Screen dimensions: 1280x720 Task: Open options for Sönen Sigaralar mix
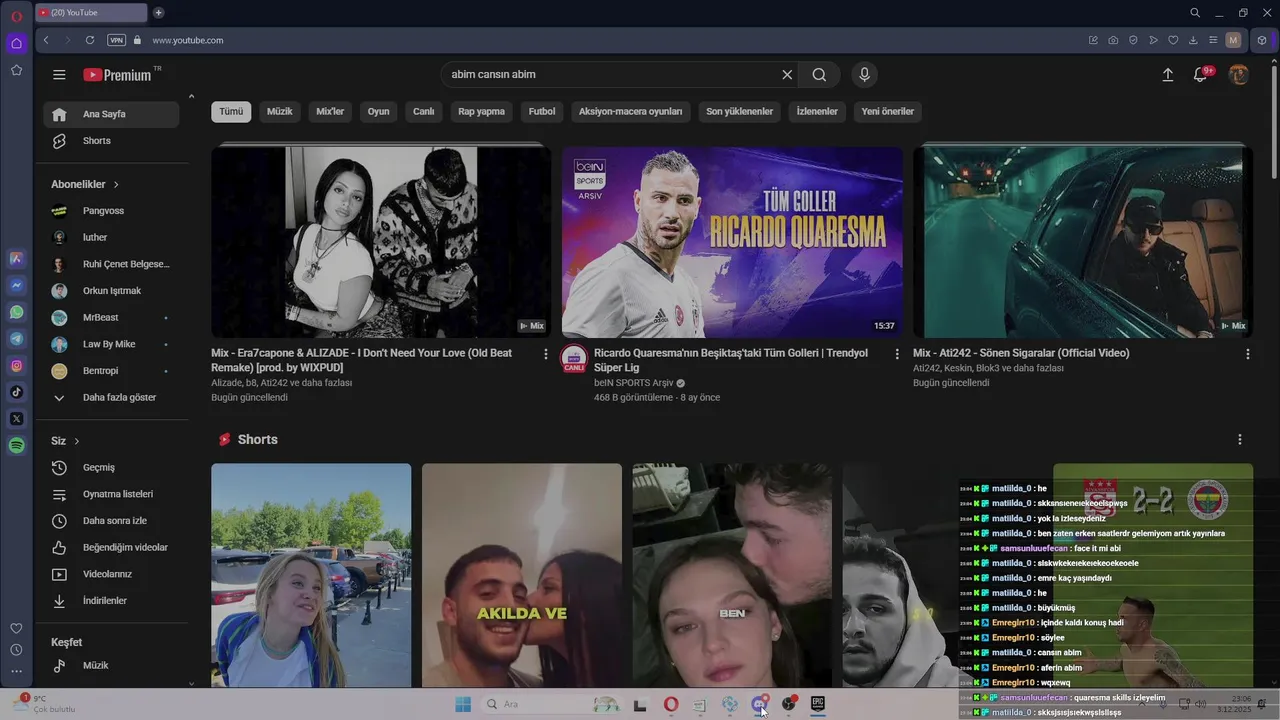(1248, 354)
